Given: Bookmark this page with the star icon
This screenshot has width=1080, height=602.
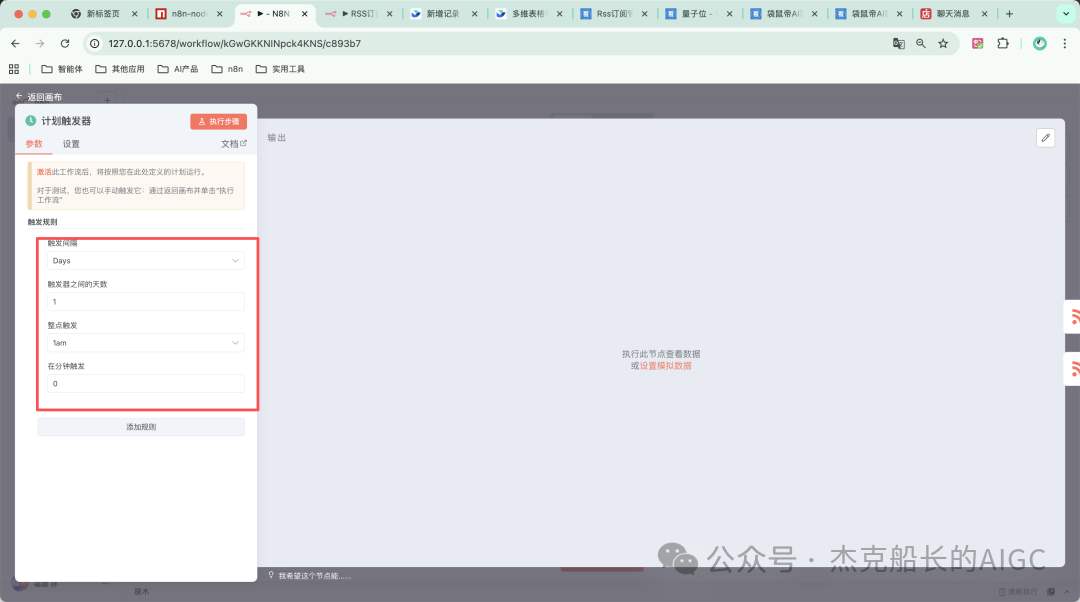Looking at the screenshot, I should point(943,43).
